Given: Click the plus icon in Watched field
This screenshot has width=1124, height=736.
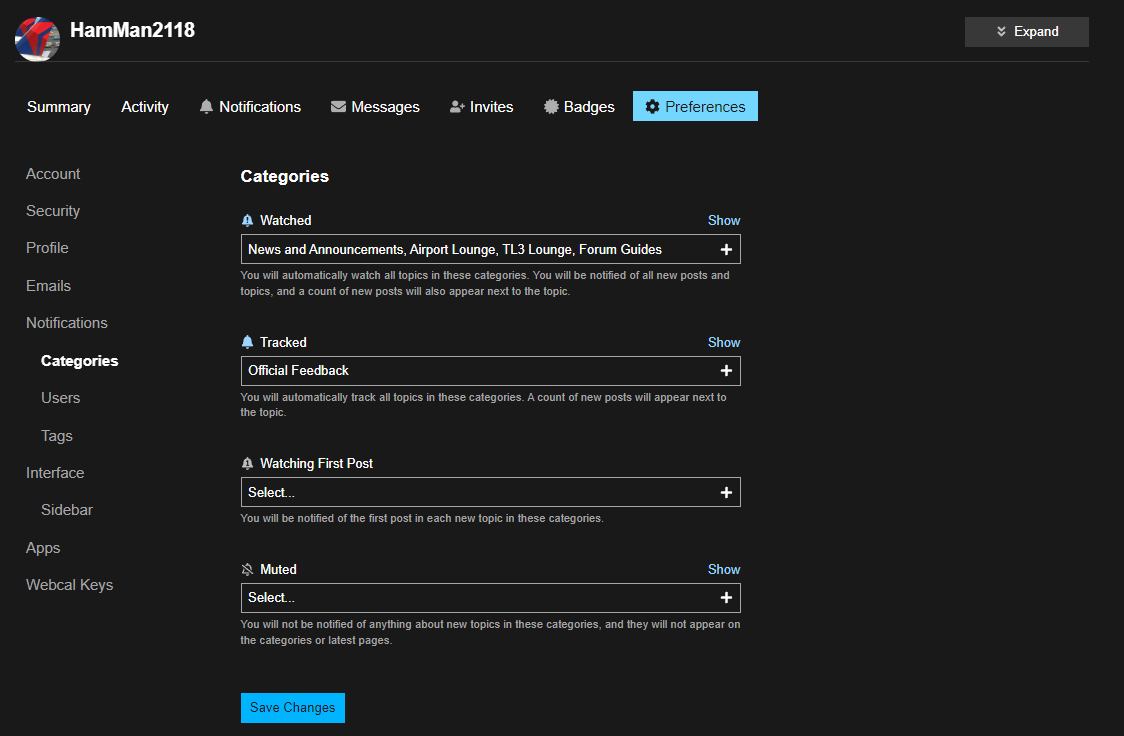Looking at the screenshot, I should tap(726, 249).
